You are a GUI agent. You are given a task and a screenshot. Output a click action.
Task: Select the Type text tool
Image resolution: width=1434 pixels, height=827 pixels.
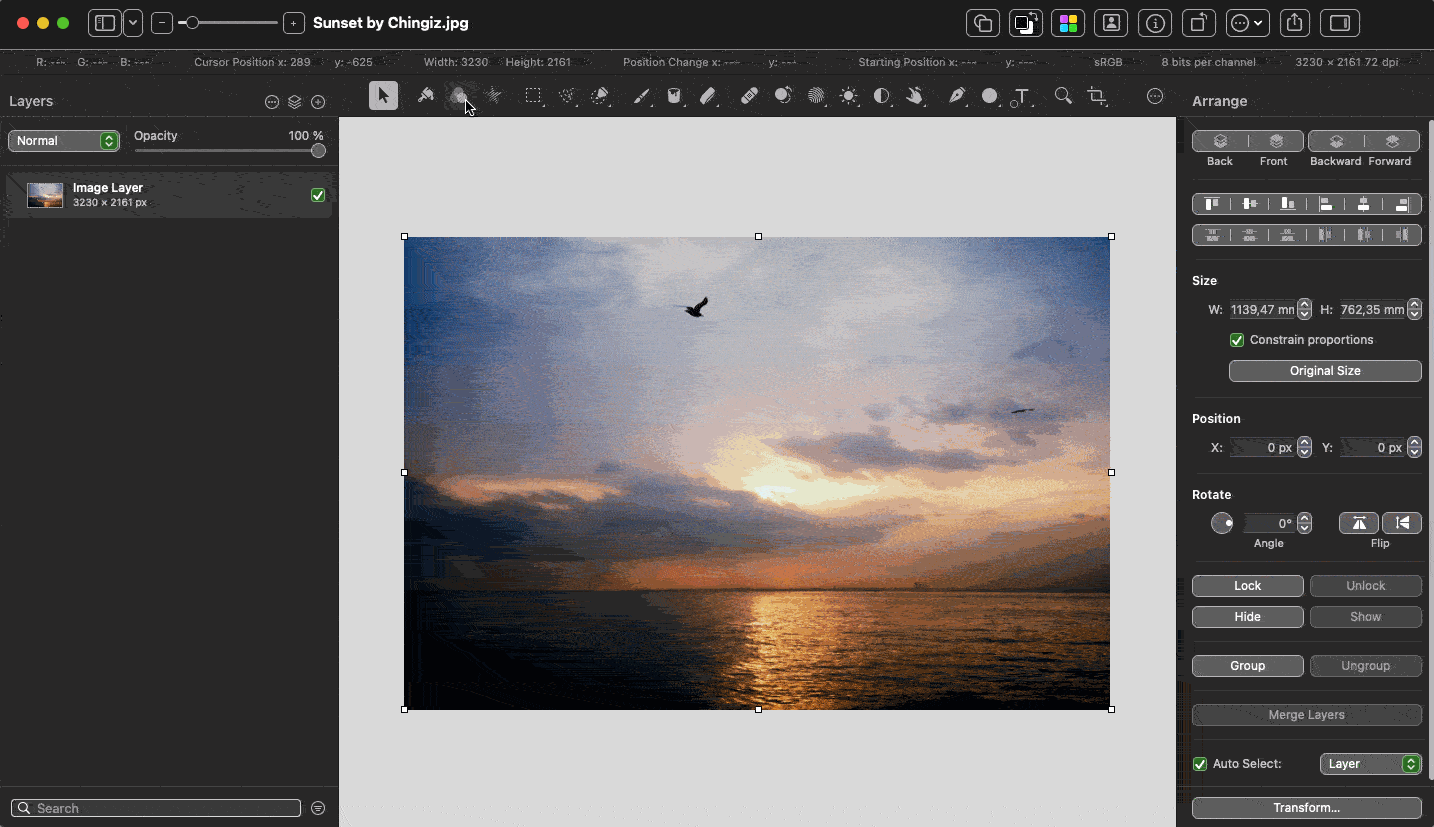pyautogui.click(x=1020, y=97)
